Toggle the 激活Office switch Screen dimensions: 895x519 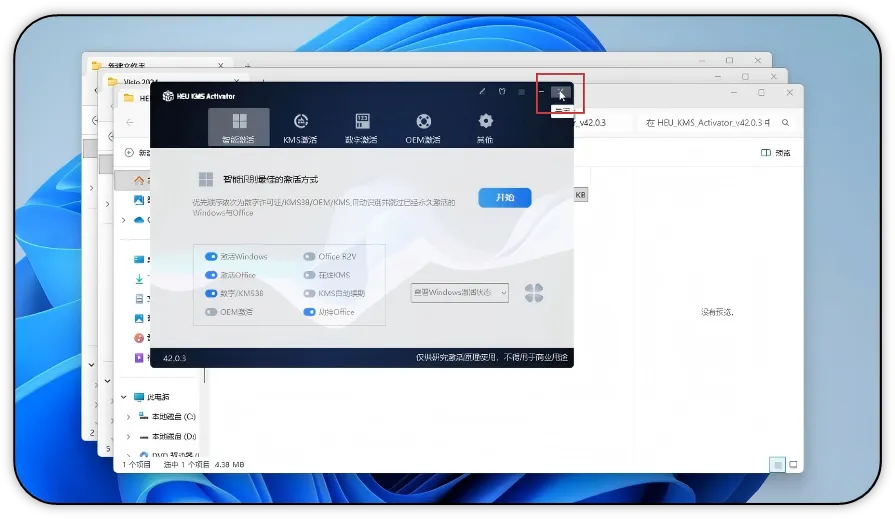pyautogui.click(x=211, y=275)
